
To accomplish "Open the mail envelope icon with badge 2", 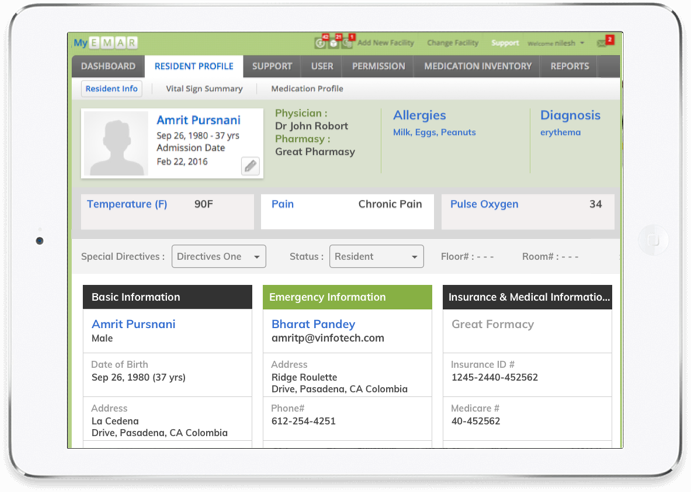I will click(x=602, y=43).
